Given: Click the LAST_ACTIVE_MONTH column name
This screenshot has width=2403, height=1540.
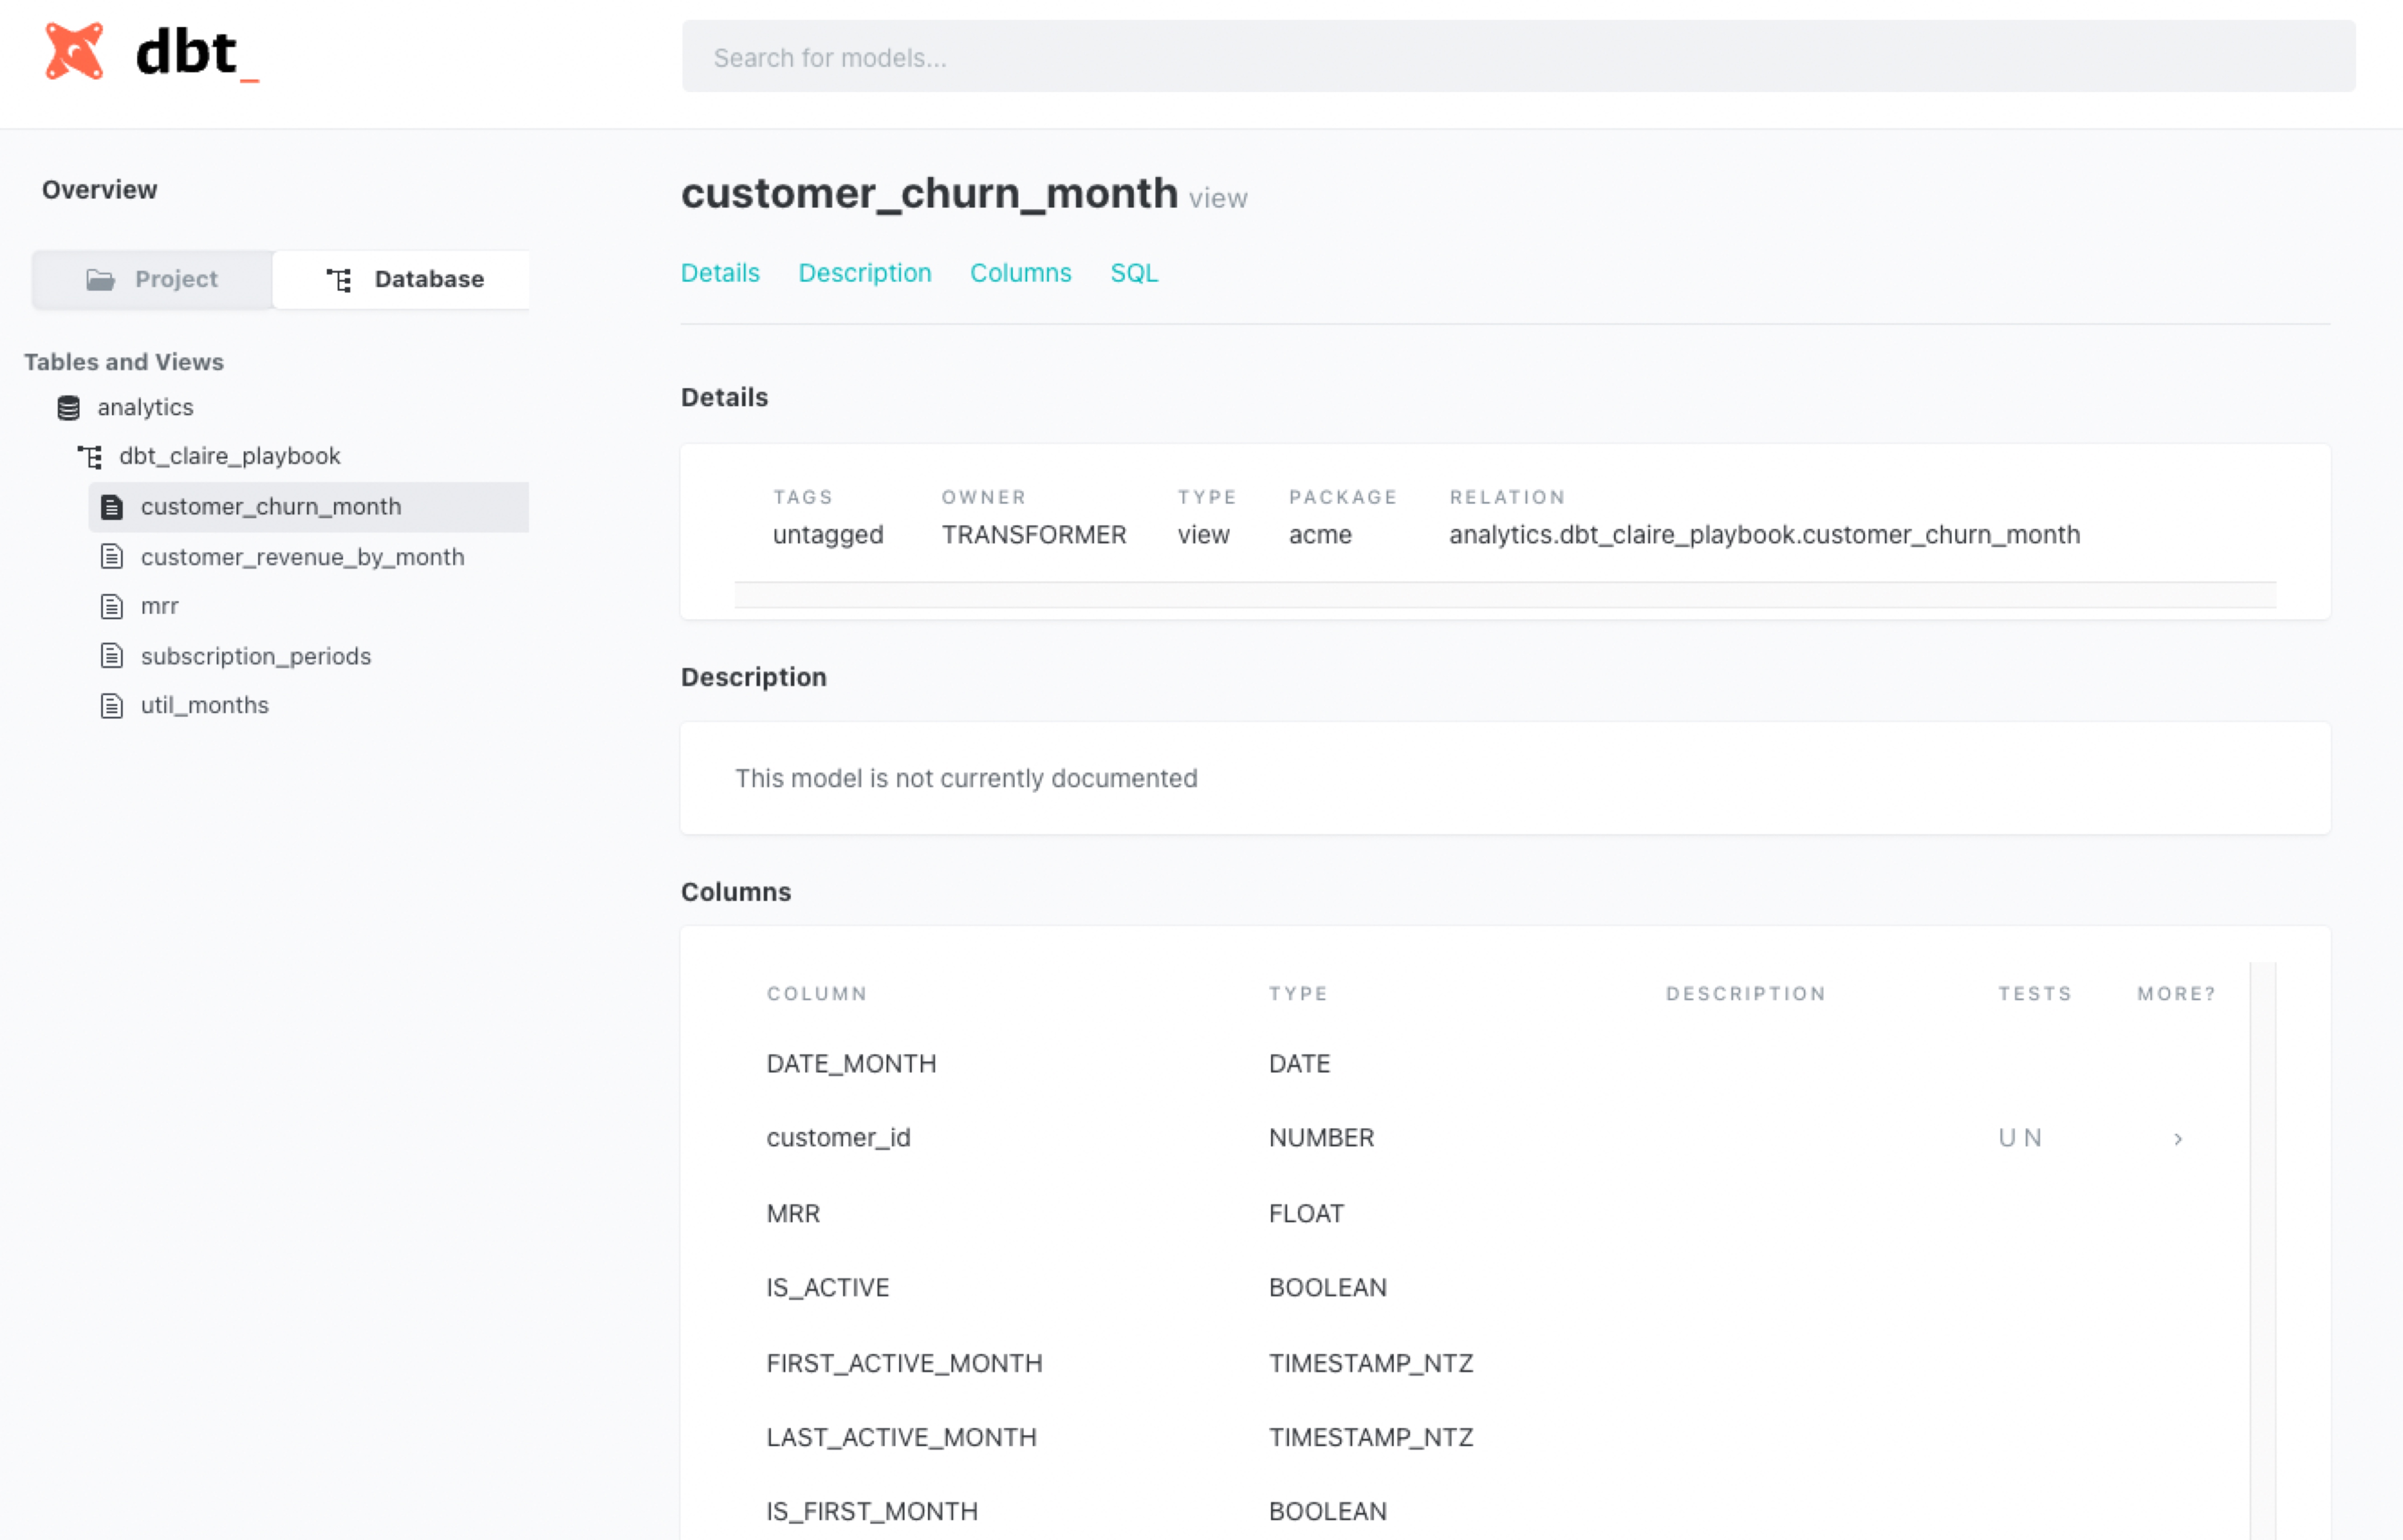Looking at the screenshot, I should [x=901, y=1438].
